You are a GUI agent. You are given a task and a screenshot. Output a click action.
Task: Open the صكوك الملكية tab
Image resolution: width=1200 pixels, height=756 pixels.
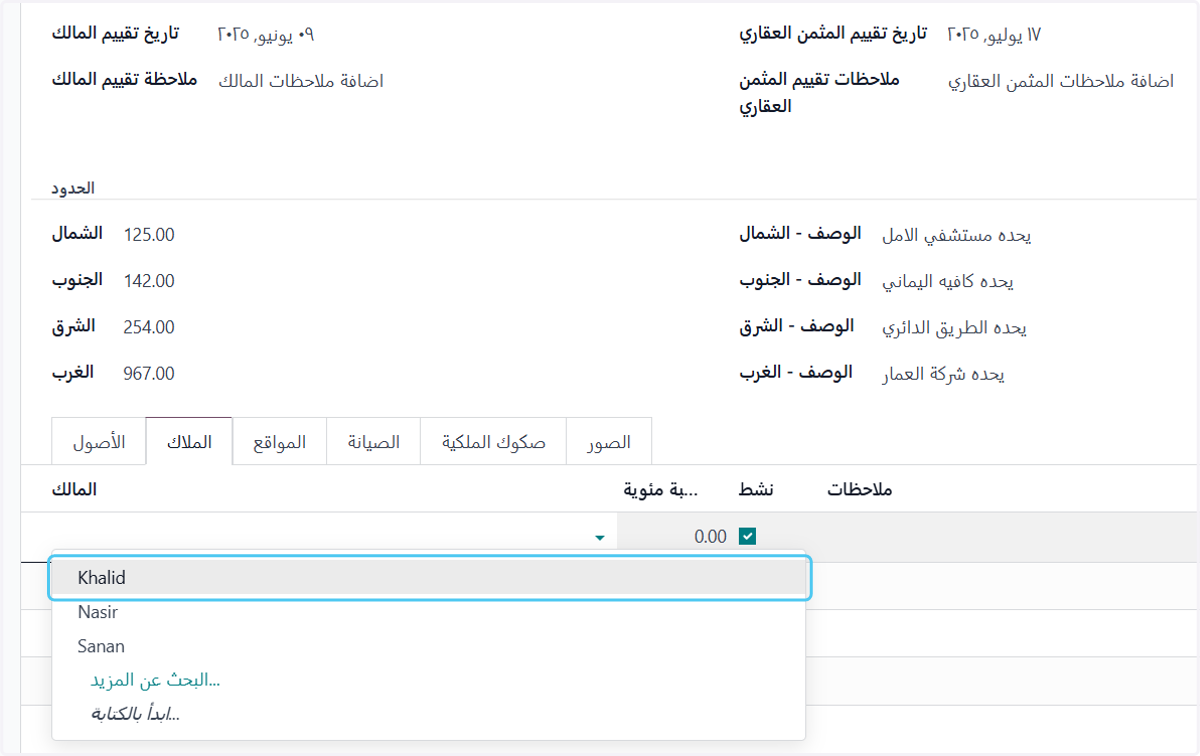[x=494, y=442]
